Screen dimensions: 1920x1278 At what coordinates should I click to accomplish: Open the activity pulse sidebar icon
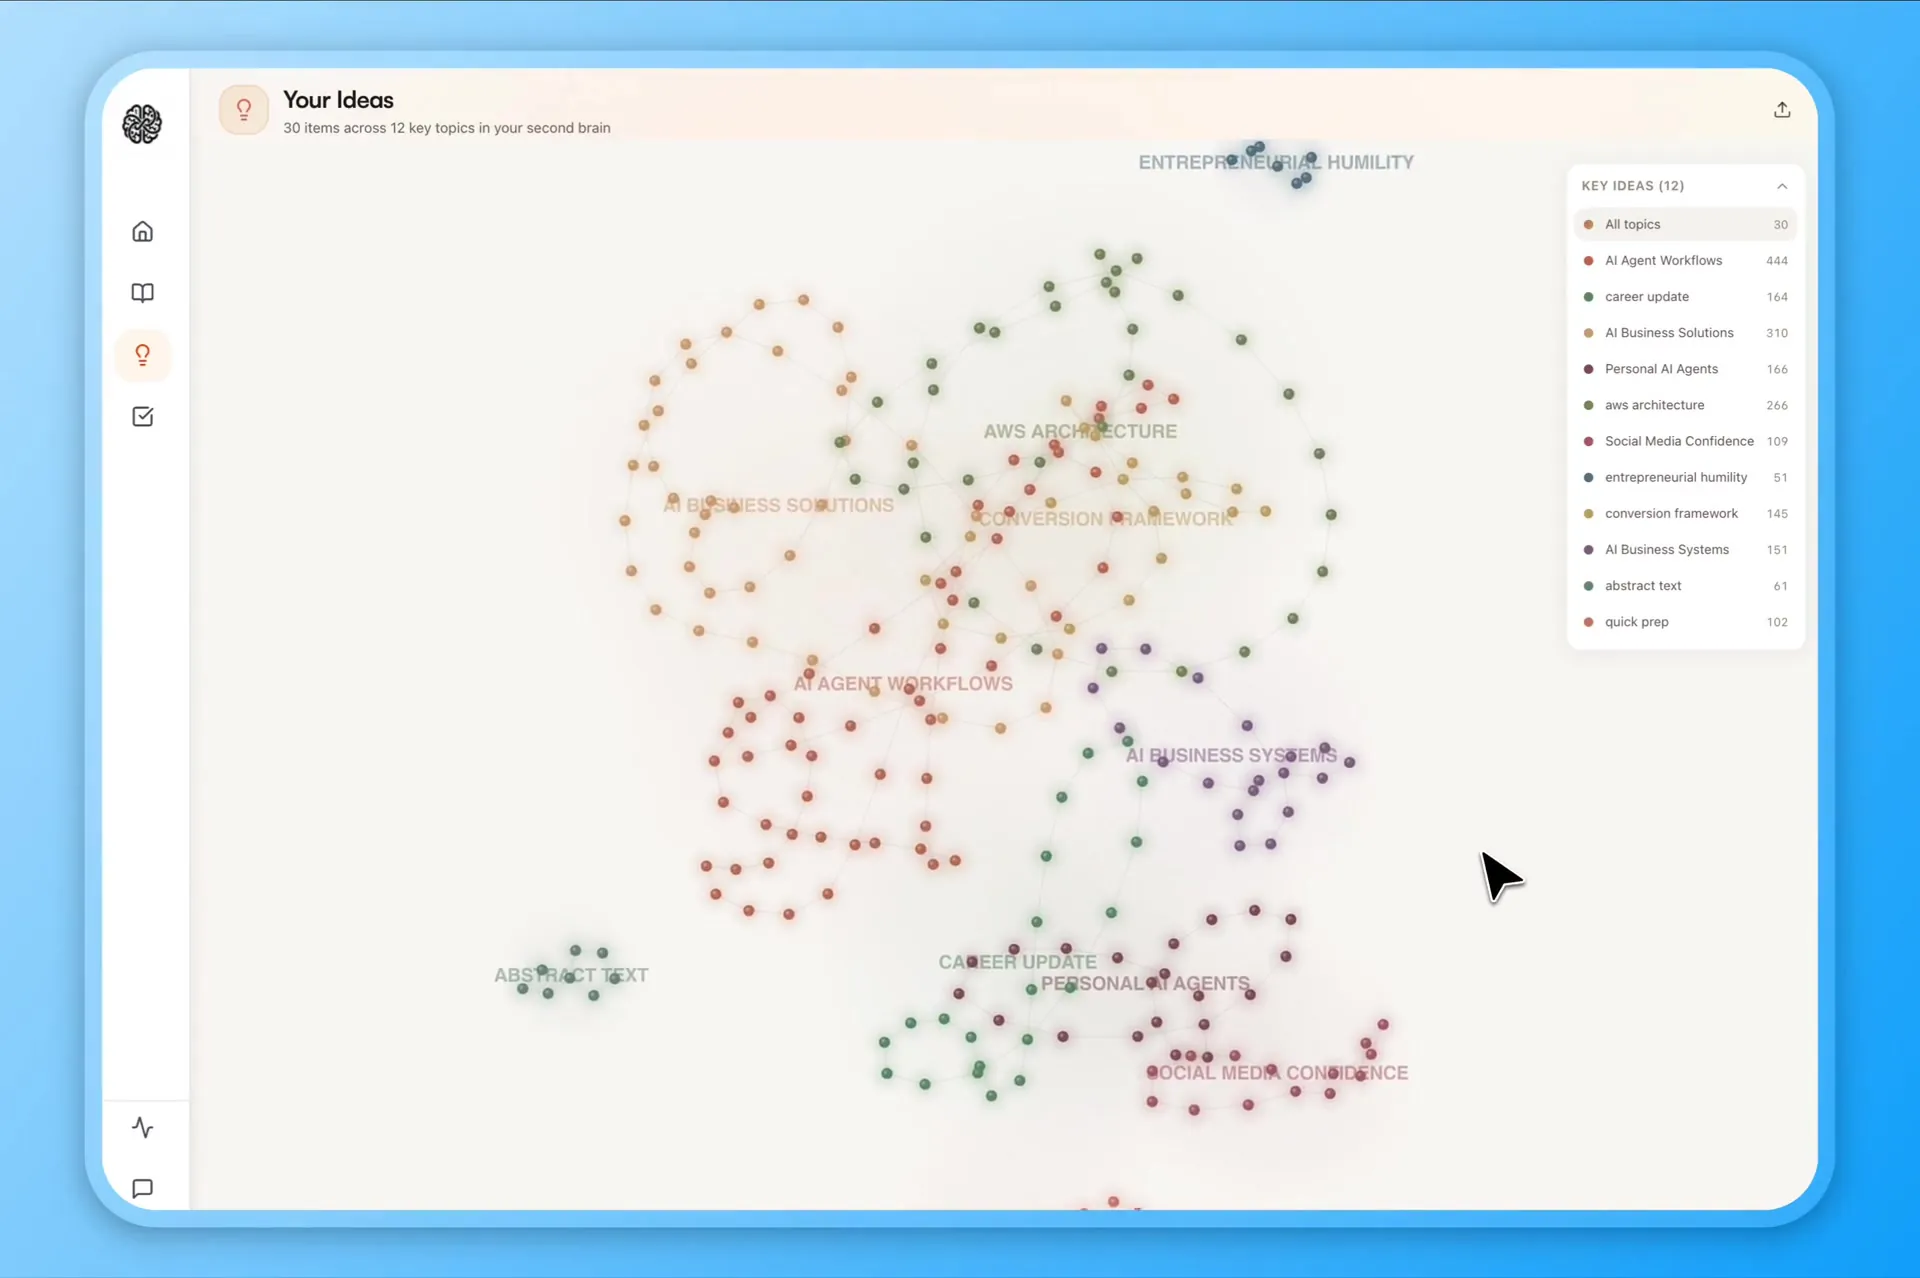click(x=143, y=1127)
